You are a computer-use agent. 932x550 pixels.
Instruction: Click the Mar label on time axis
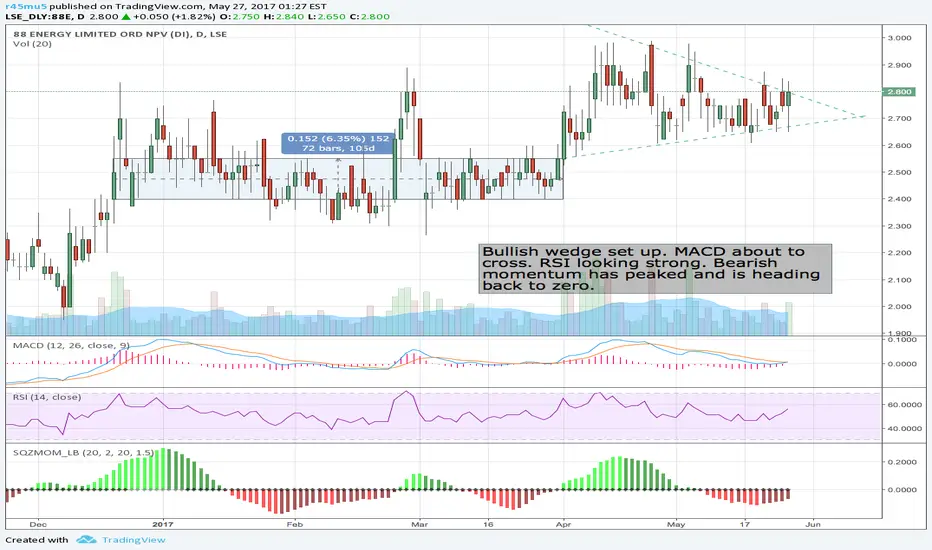tap(420, 524)
